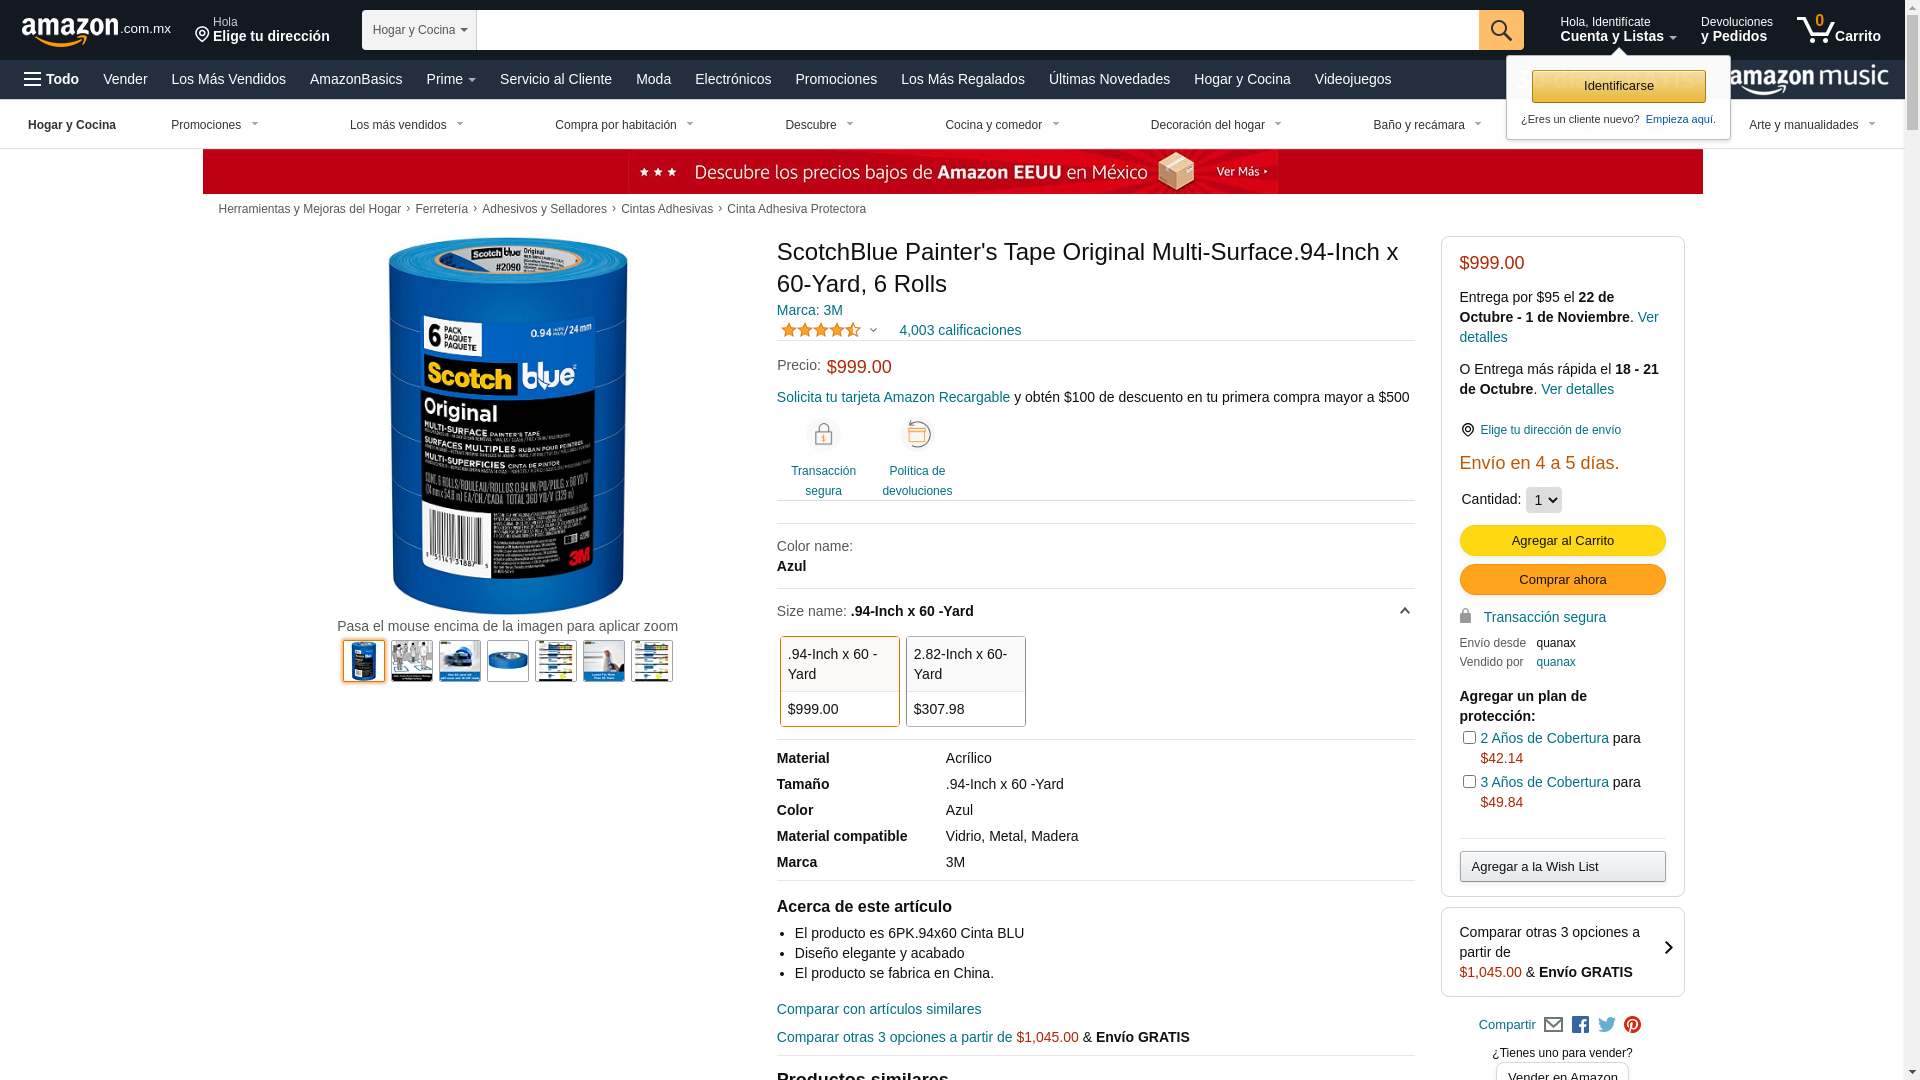Click the Agregar al Carrito button
This screenshot has height=1080, width=1920.
coord(1563,541)
